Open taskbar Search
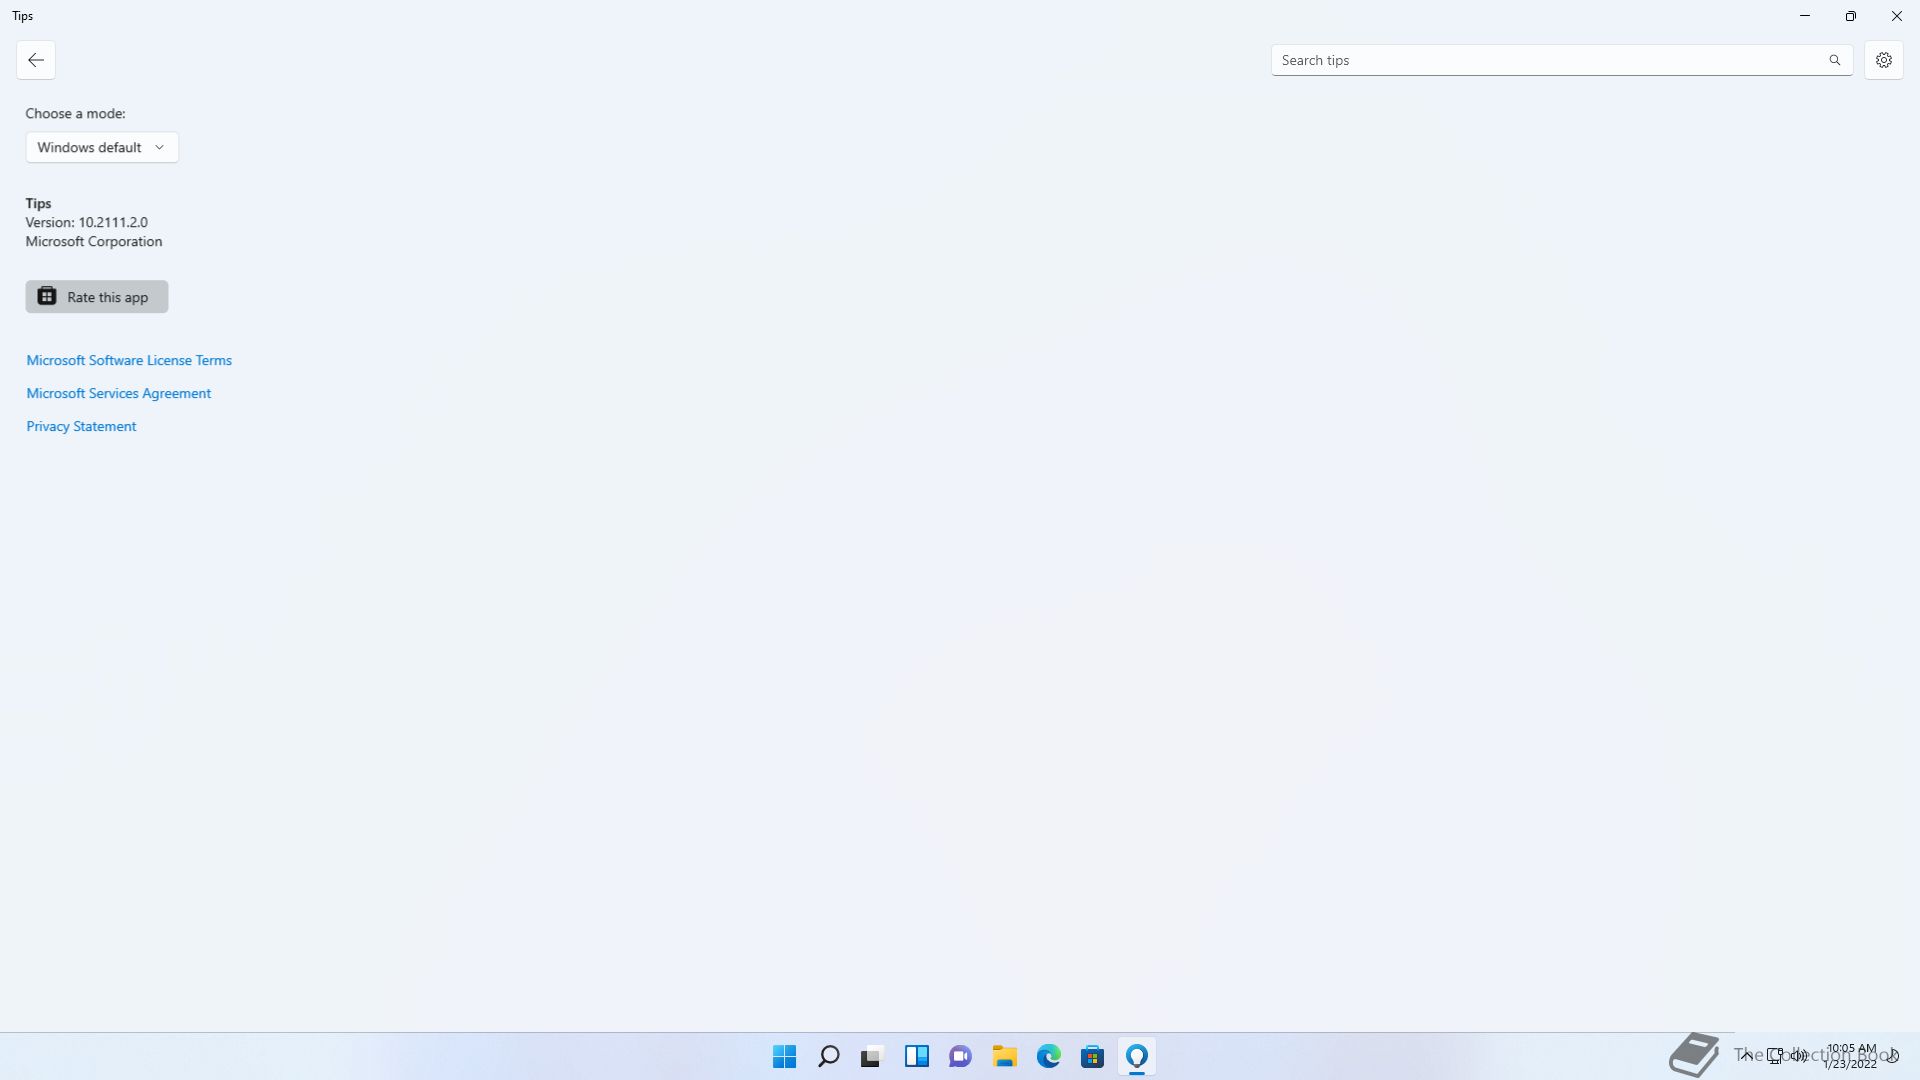 click(829, 1056)
